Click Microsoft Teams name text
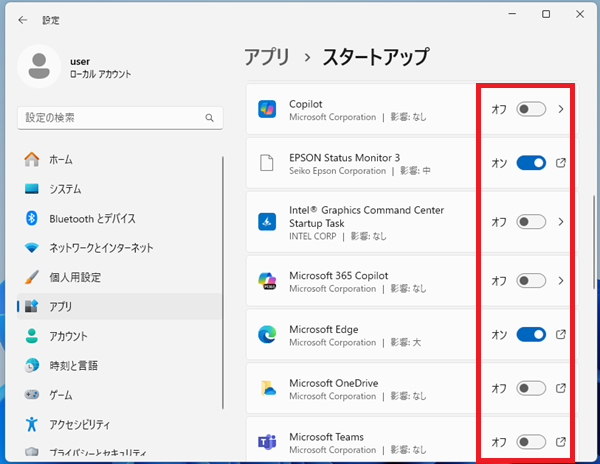Viewport: 600px width, 464px height. pyautogui.click(x=326, y=437)
